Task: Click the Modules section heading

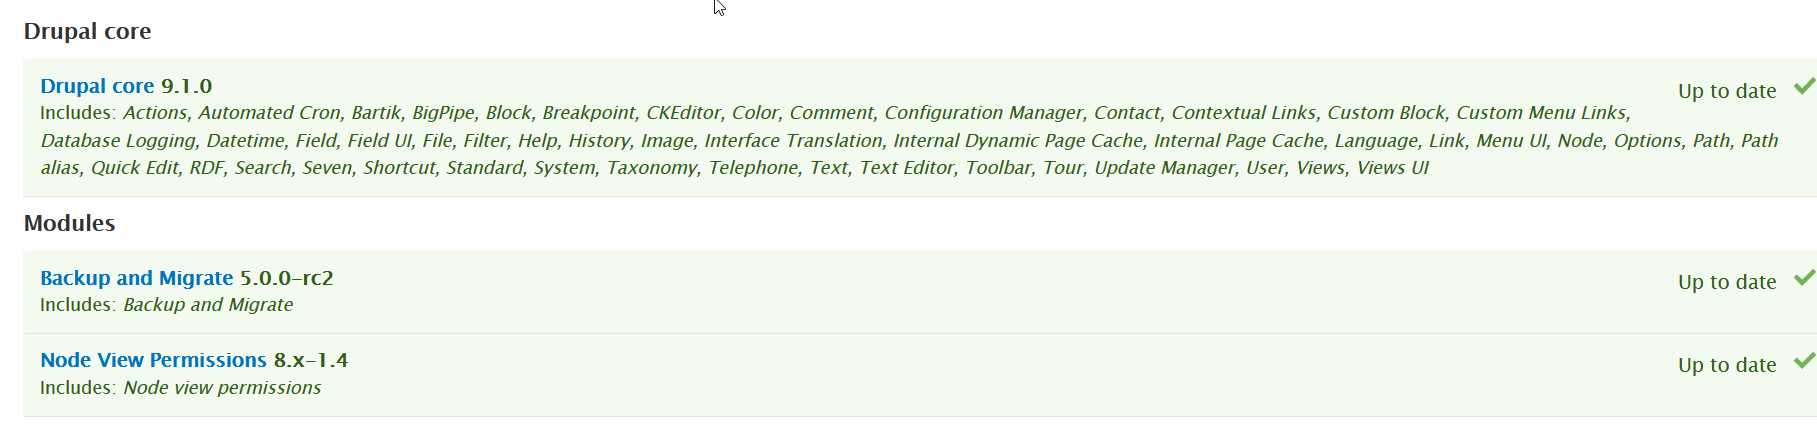Action: click(69, 223)
